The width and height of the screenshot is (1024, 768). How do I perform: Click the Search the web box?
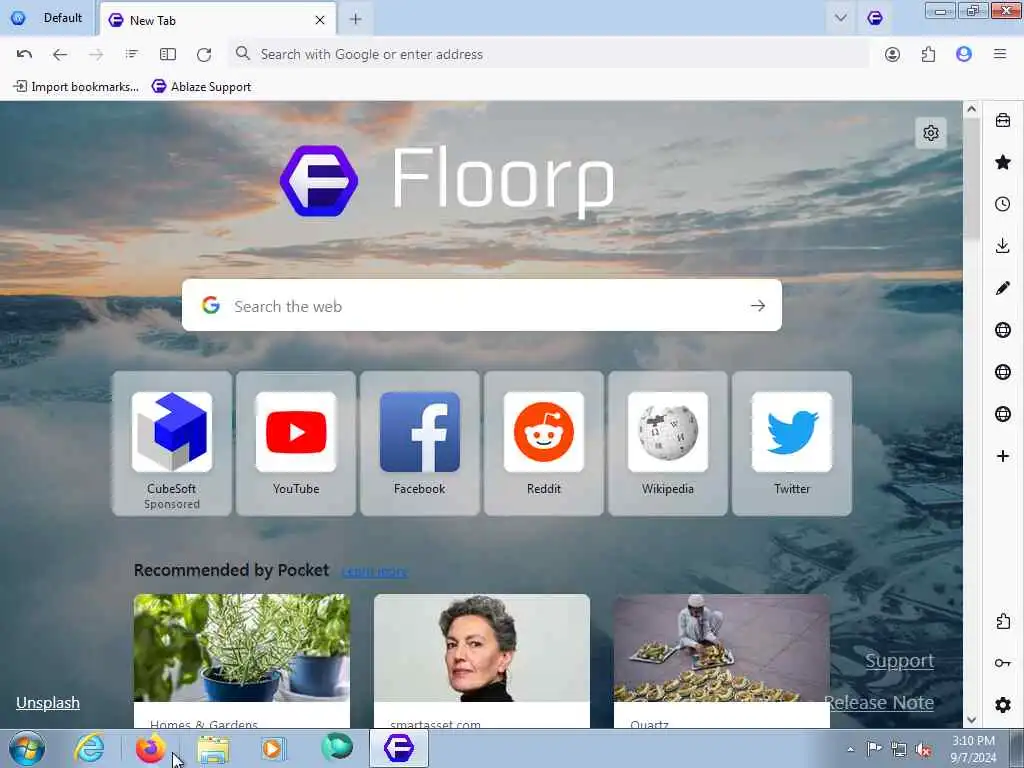pos(481,305)
